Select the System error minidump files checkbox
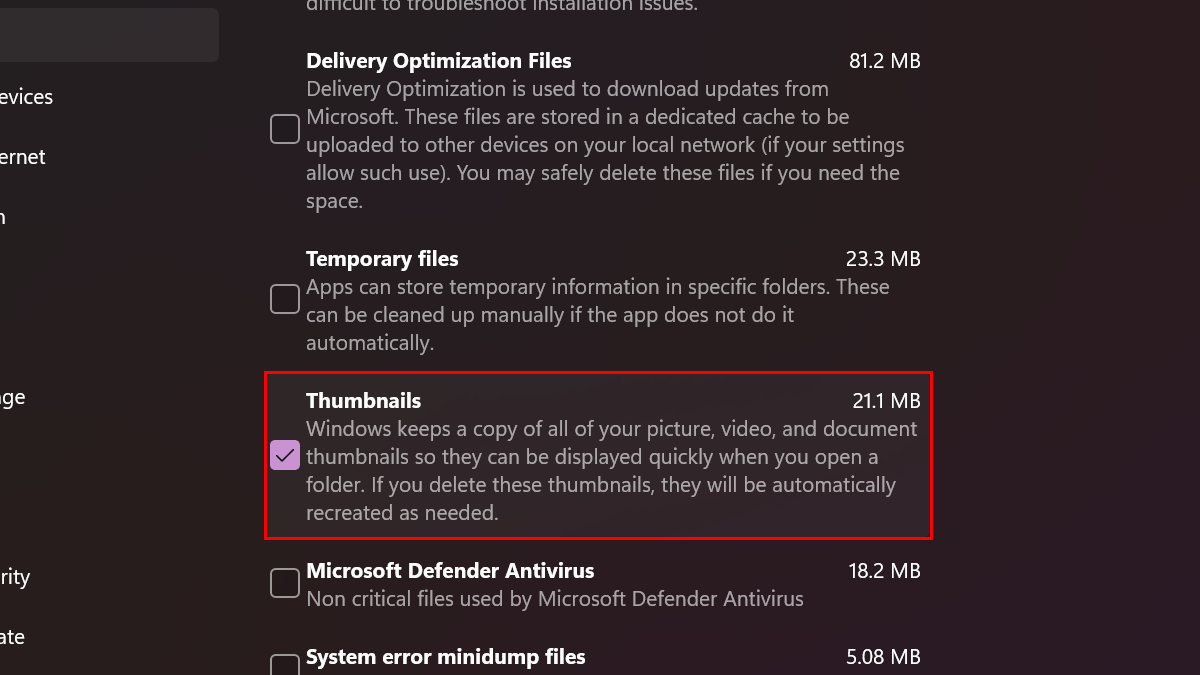The height and width of the screenshot is (675, 1200). point(285,664)
